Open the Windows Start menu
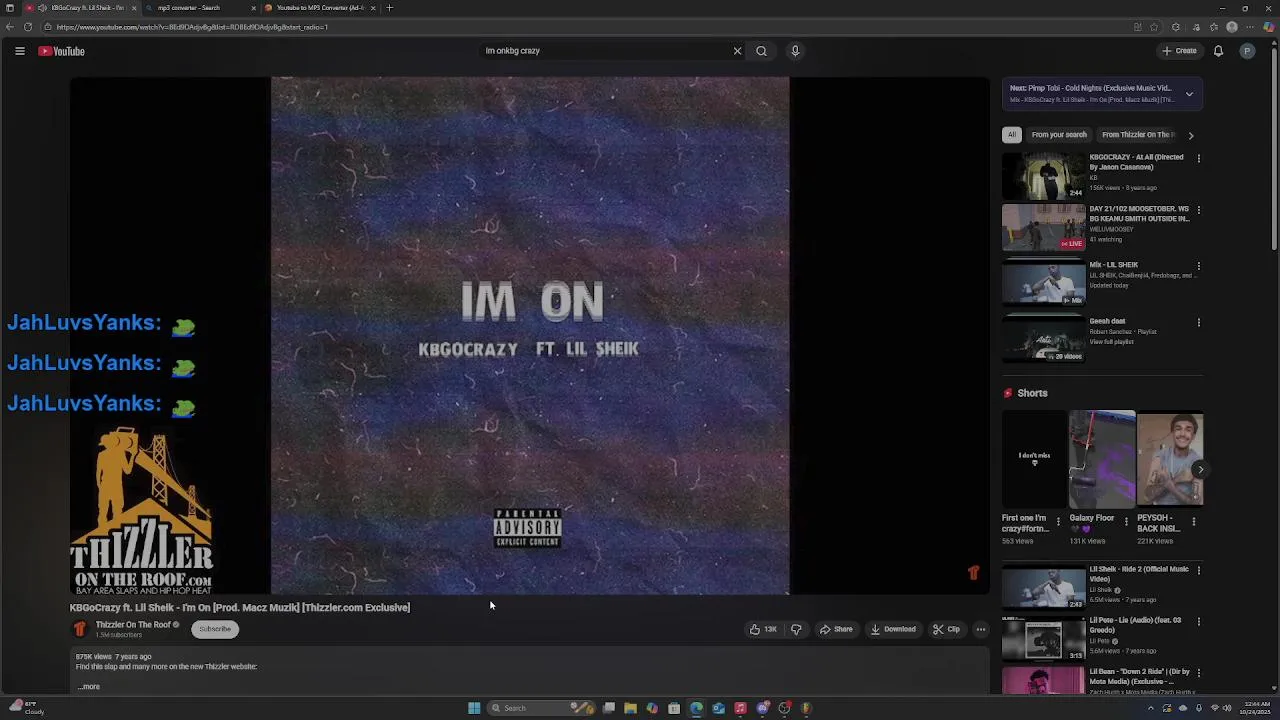The height and width of the screenshot is (720, 1280). point(474,708)
